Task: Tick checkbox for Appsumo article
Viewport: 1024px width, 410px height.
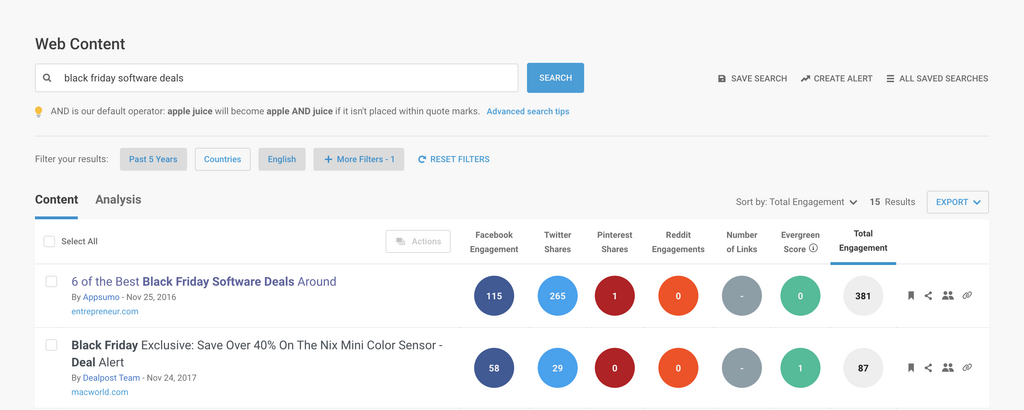Action: 52,282
